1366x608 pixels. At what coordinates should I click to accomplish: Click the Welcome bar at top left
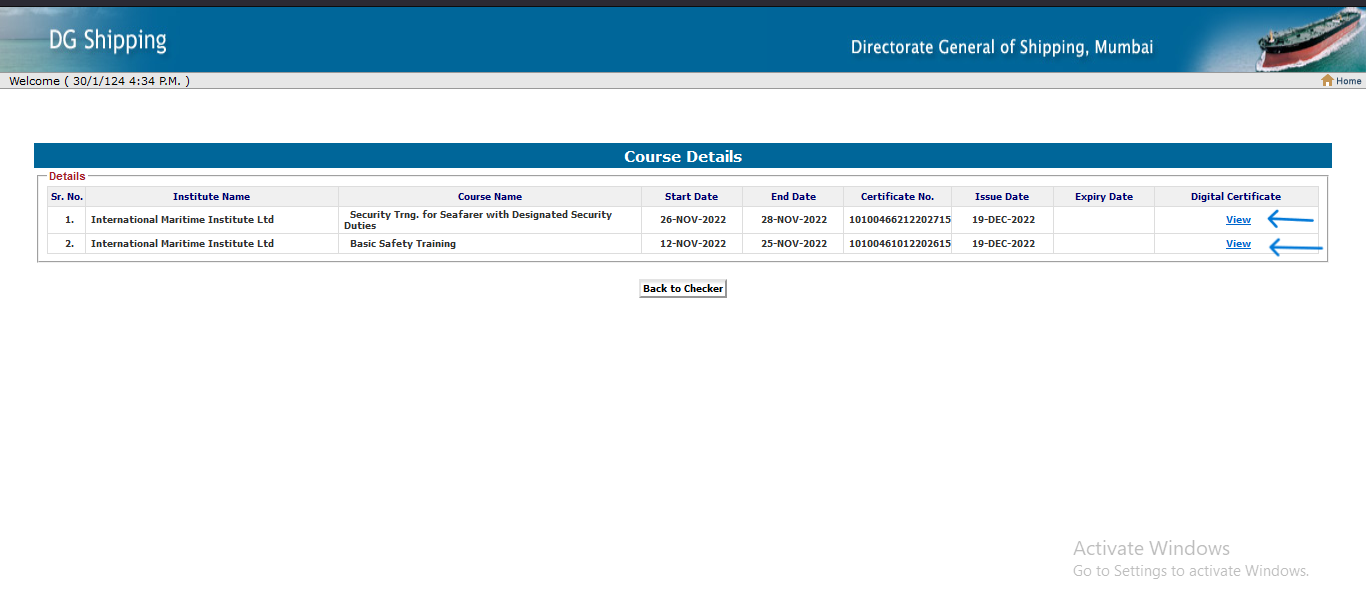point(100,81)
